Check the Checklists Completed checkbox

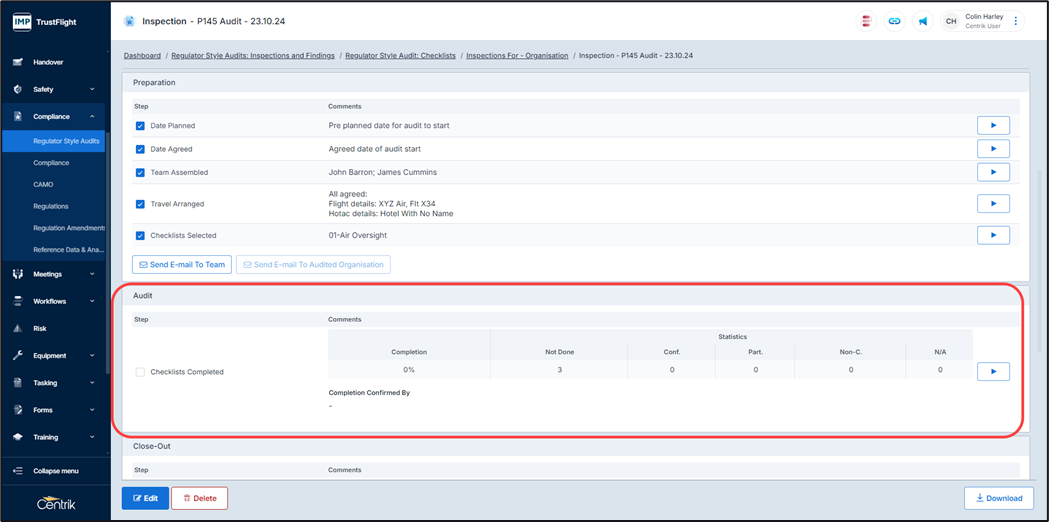pyautogui.click(x=140, y=372)
